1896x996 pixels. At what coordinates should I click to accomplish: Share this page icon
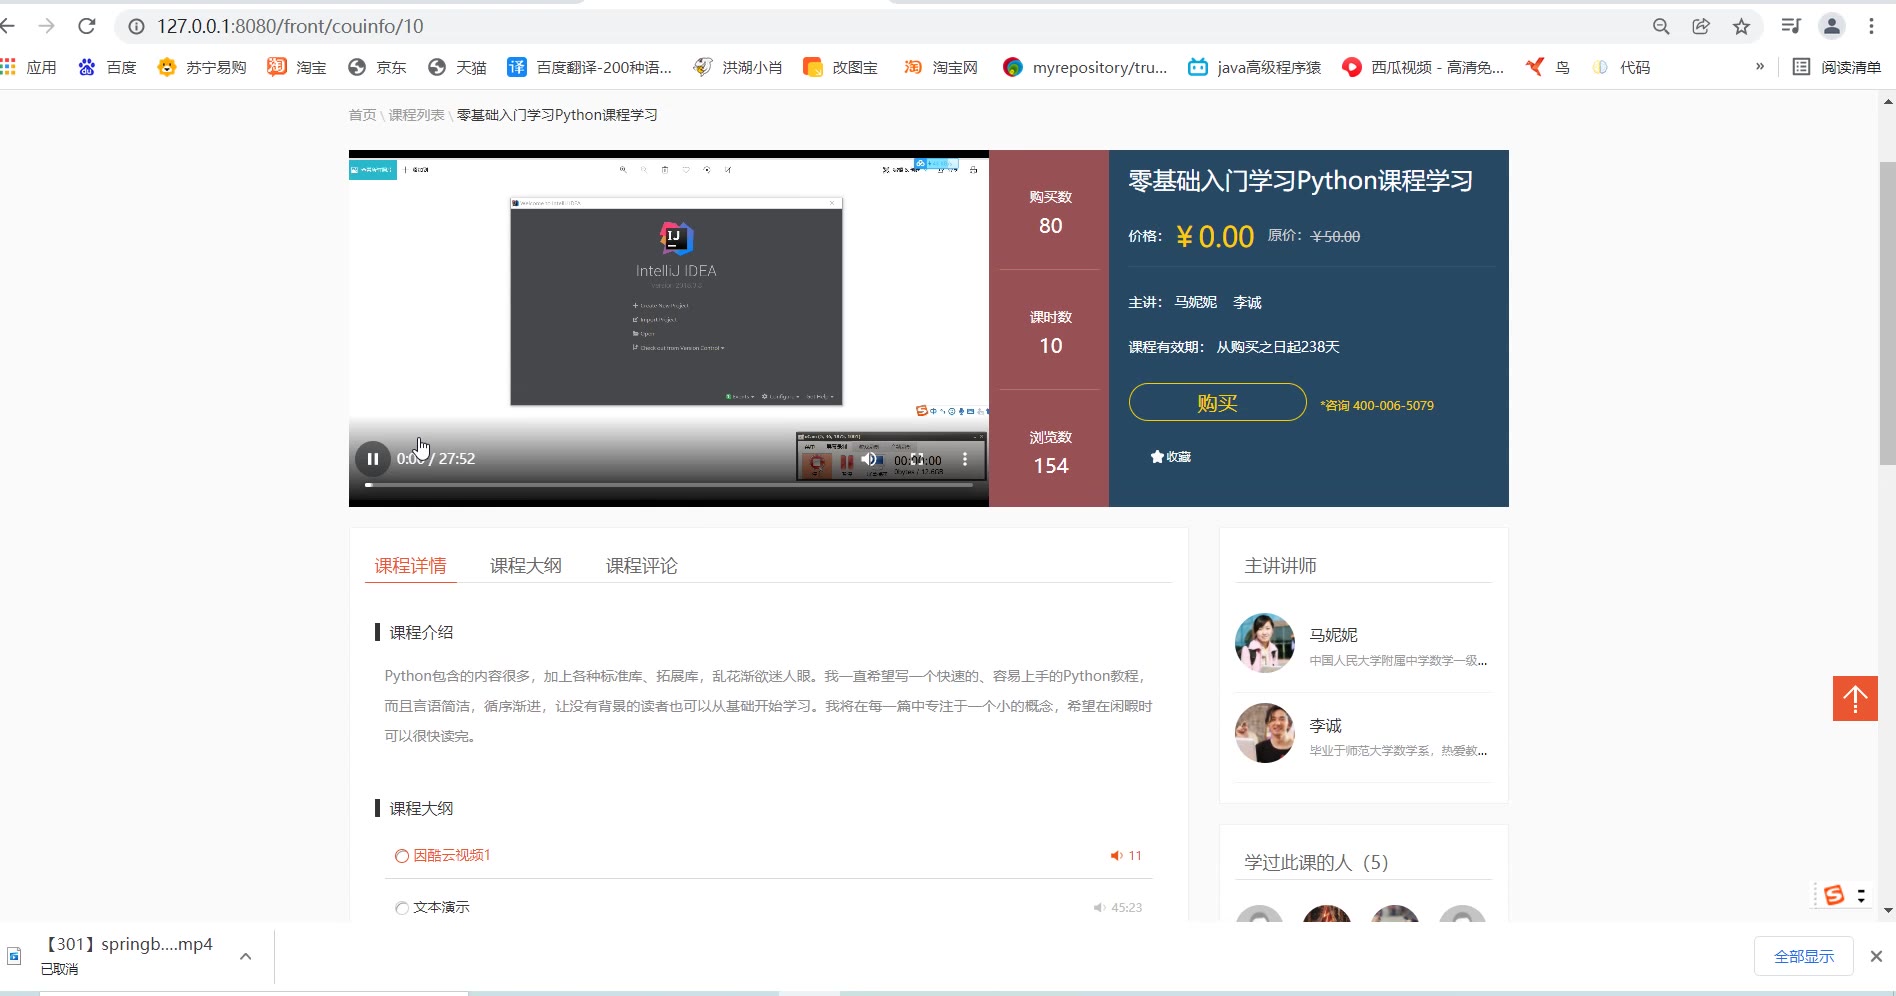(1701, 26)
